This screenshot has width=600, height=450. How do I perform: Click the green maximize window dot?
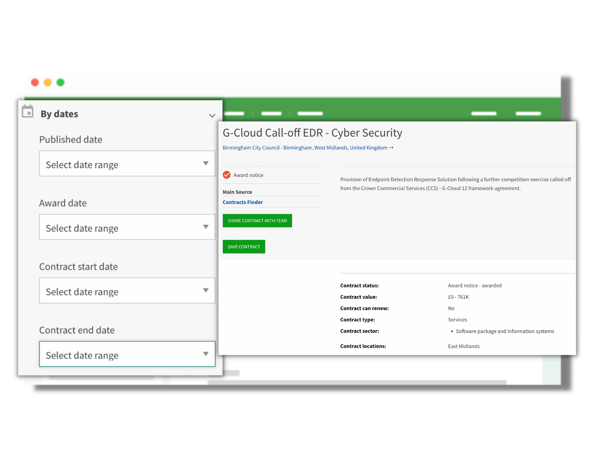60,82
